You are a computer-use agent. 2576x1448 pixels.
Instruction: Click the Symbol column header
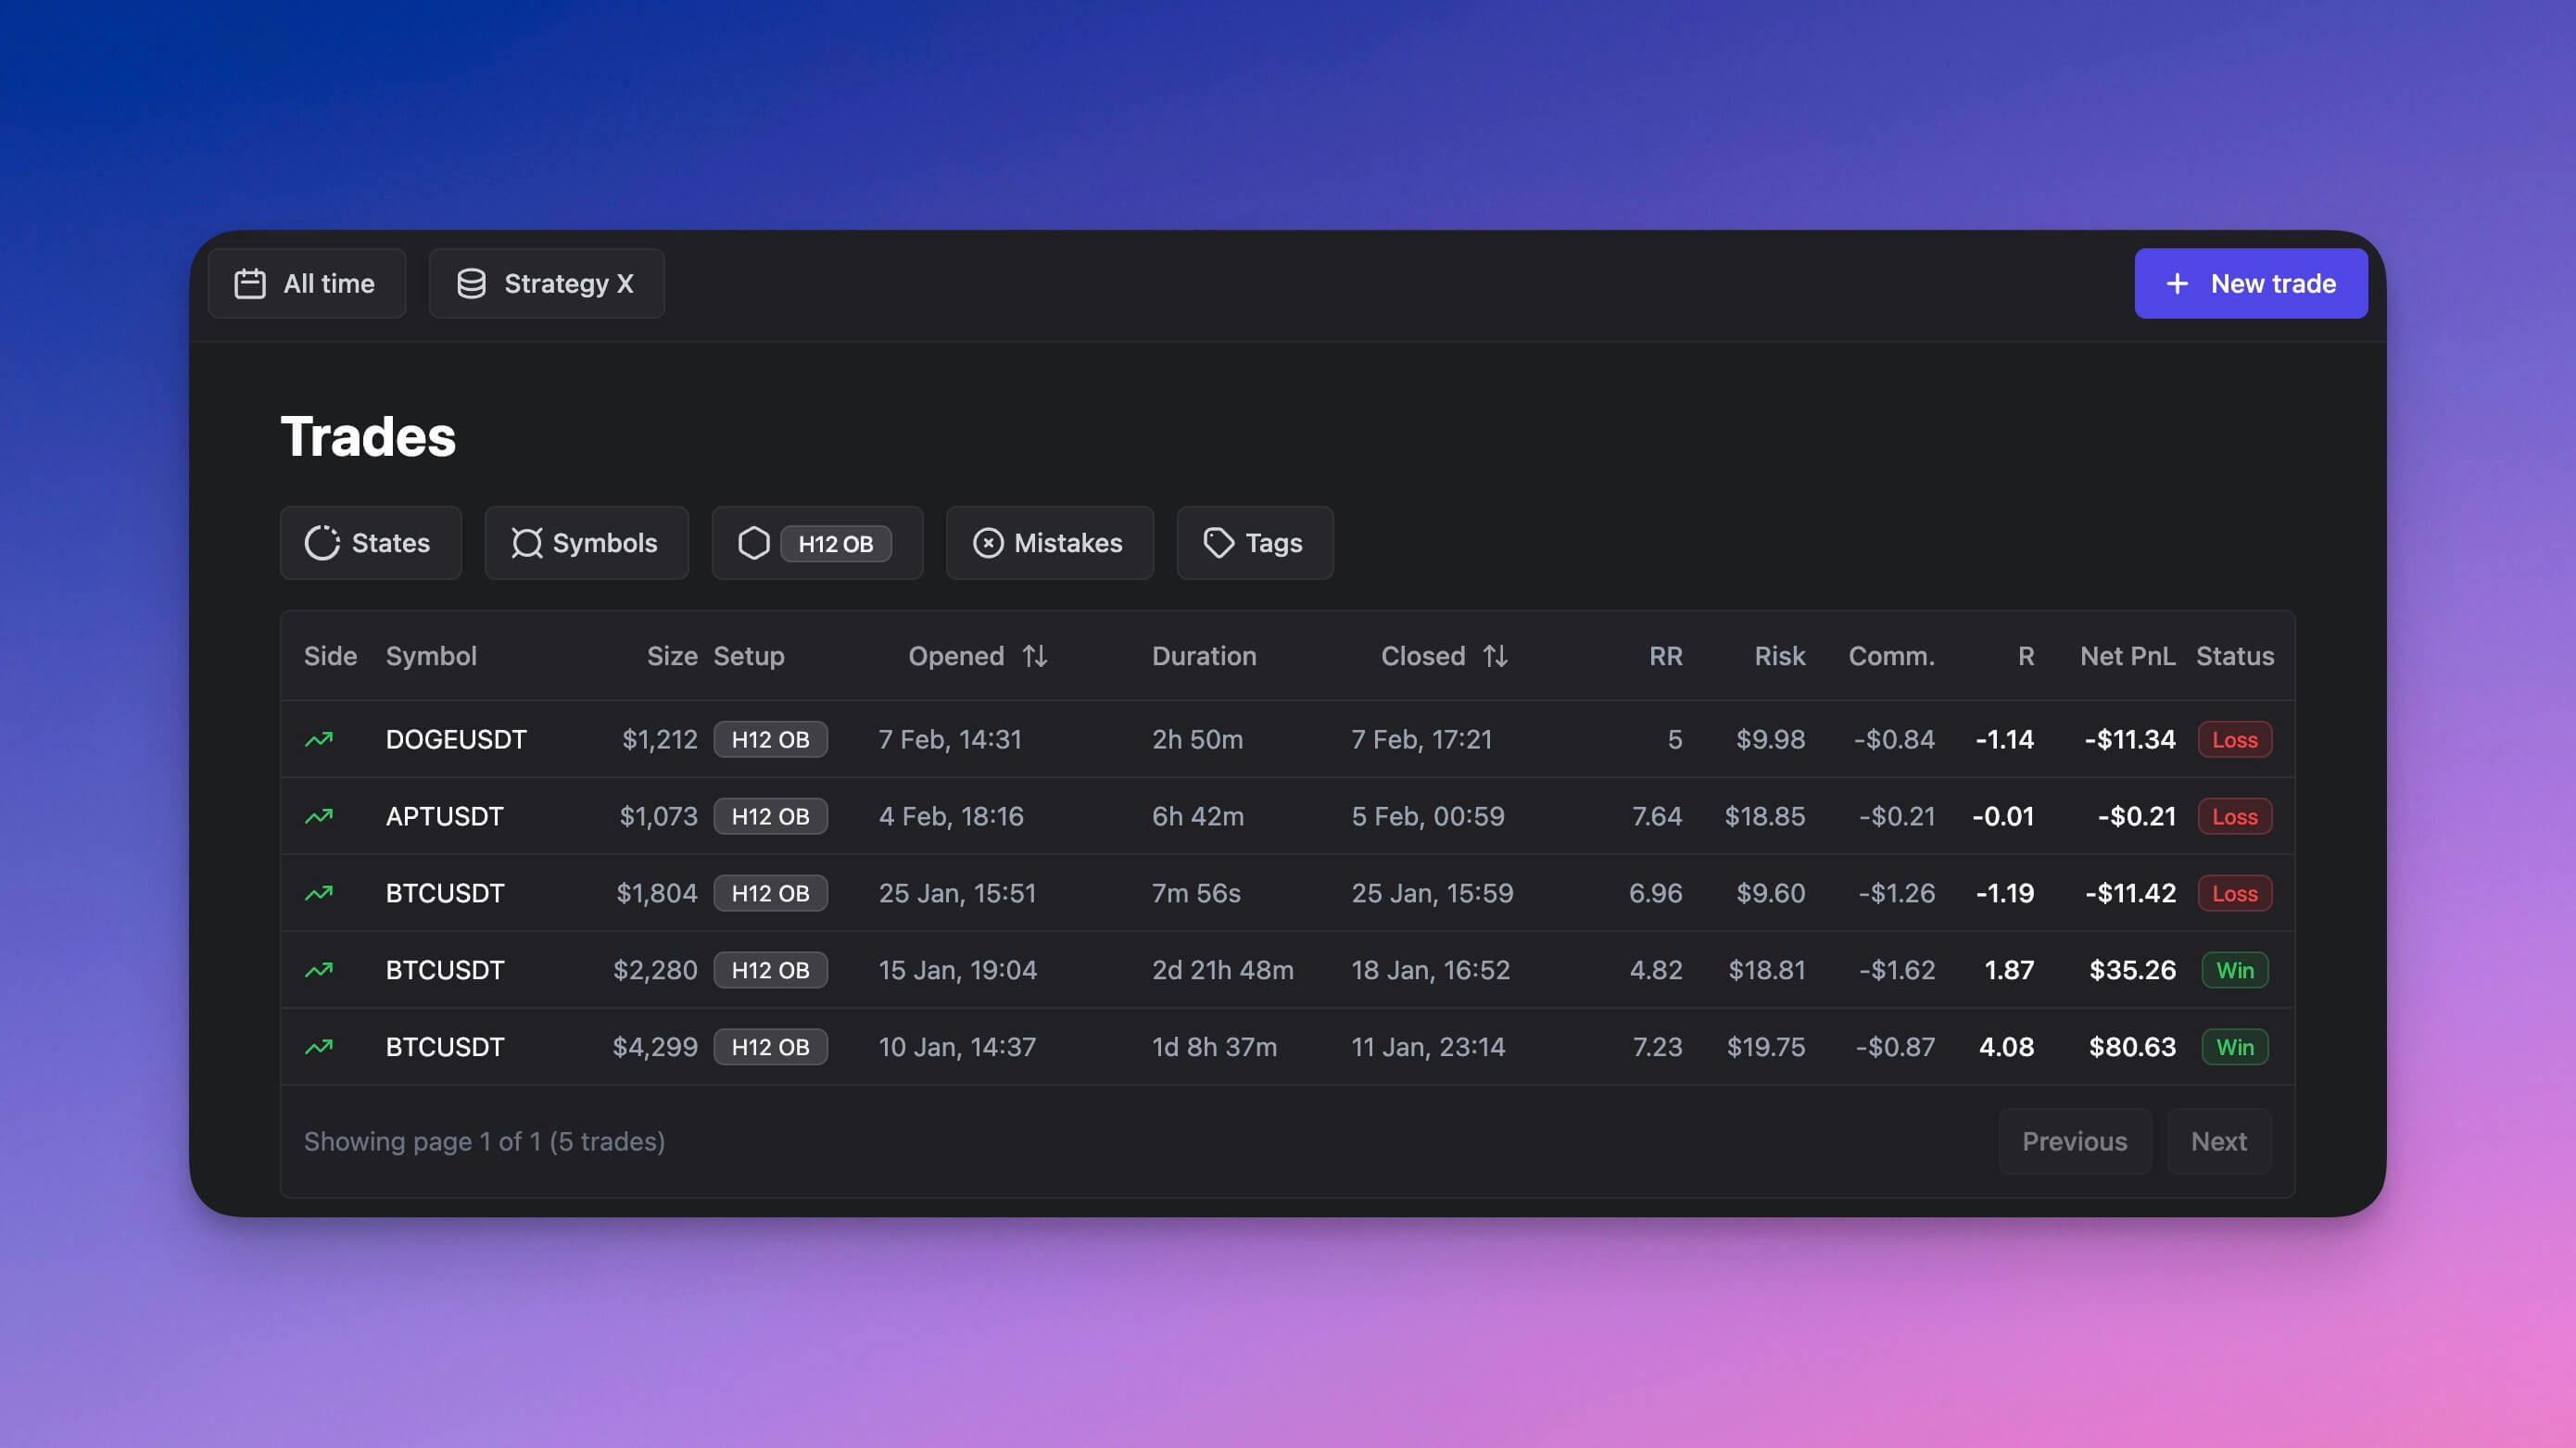click(431, 657)
